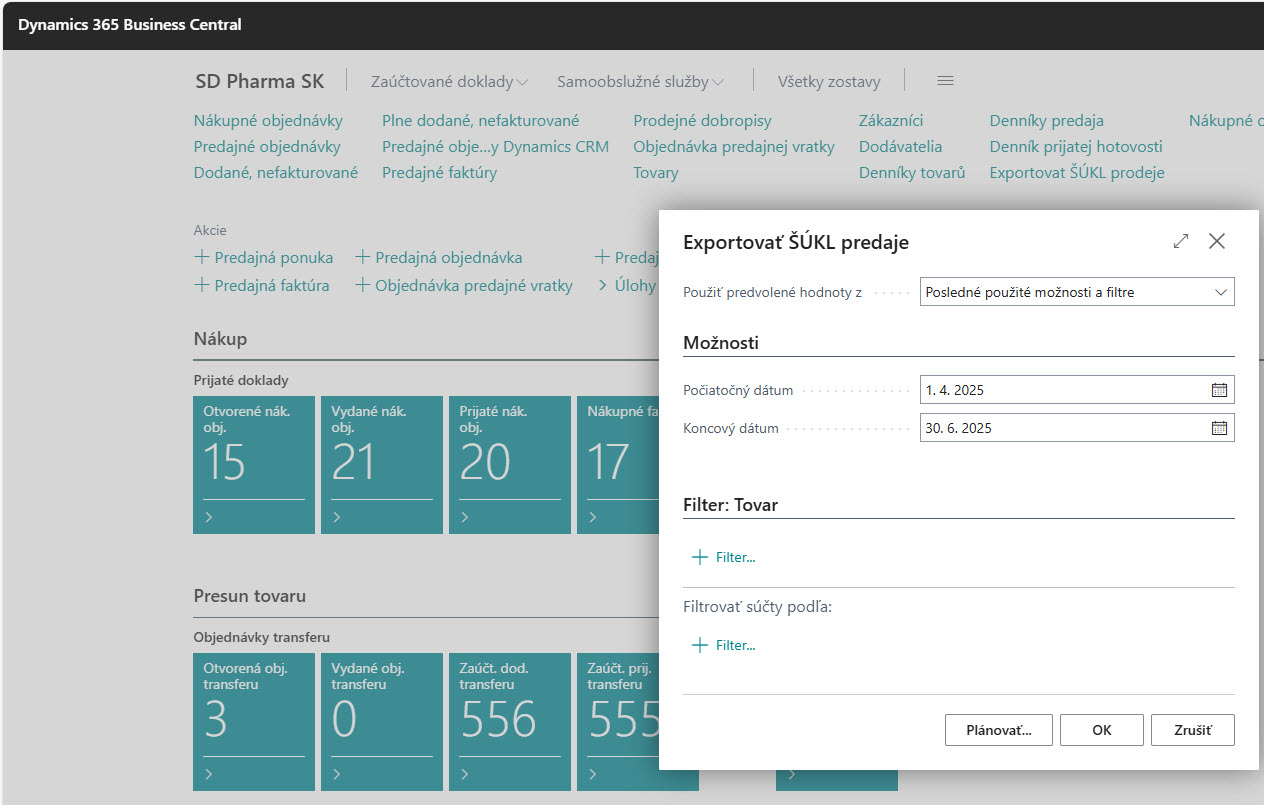Expand Zaúčtované doklady menu
Screen dimensions: 1264x805
tap(449, 82)
